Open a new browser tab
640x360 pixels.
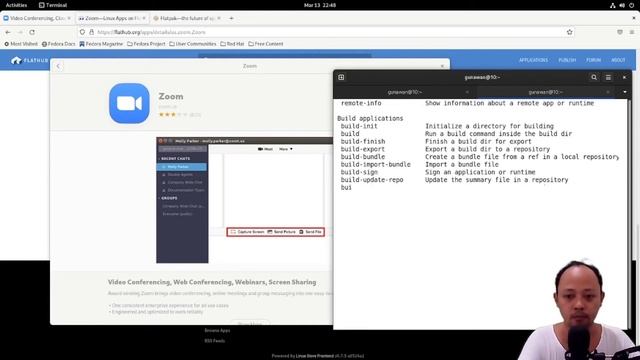tap(231, 18)
